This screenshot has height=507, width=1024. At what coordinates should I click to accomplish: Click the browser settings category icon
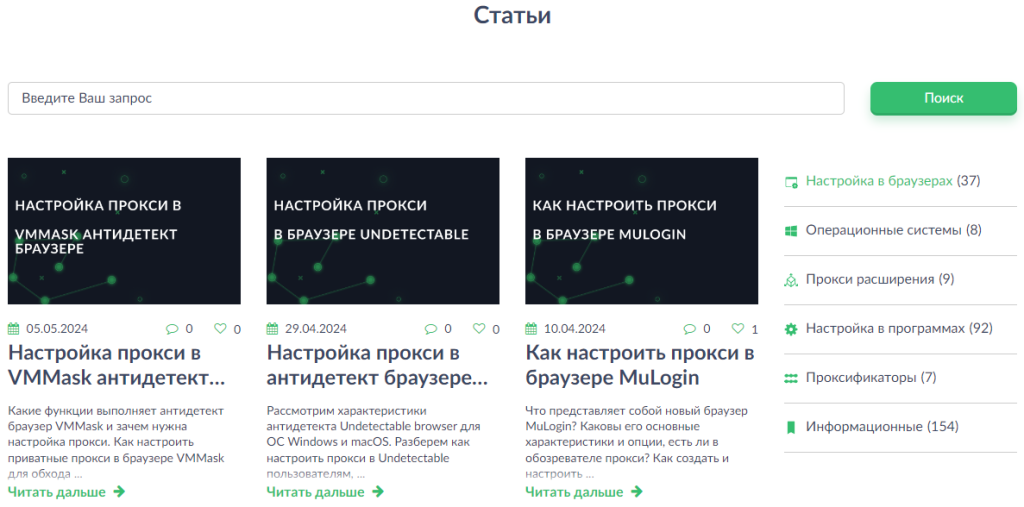point(791,182)
